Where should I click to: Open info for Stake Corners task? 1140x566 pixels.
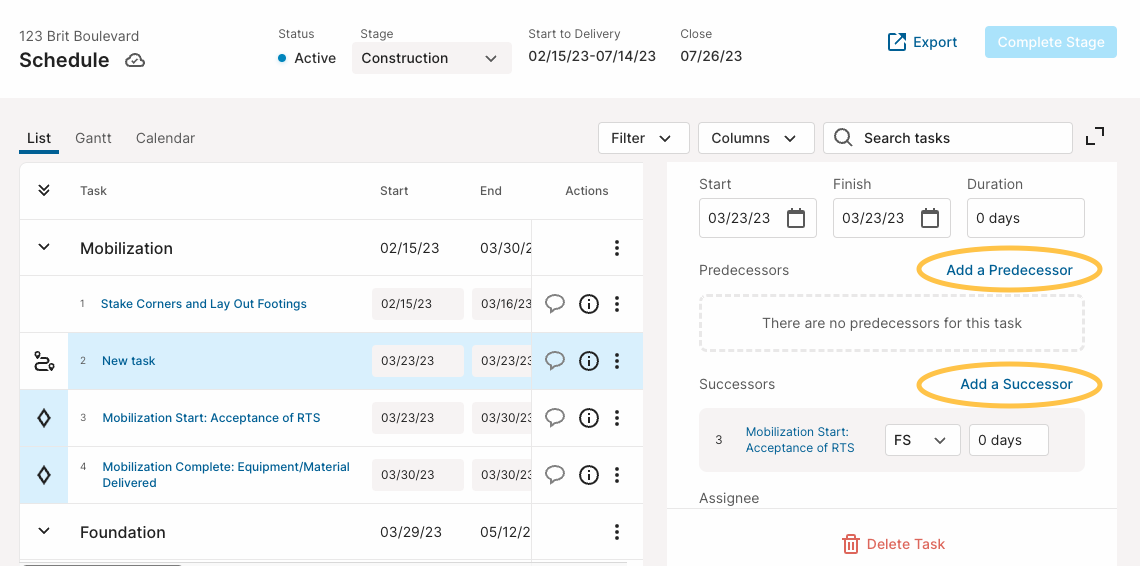click(x=589, y=304)
